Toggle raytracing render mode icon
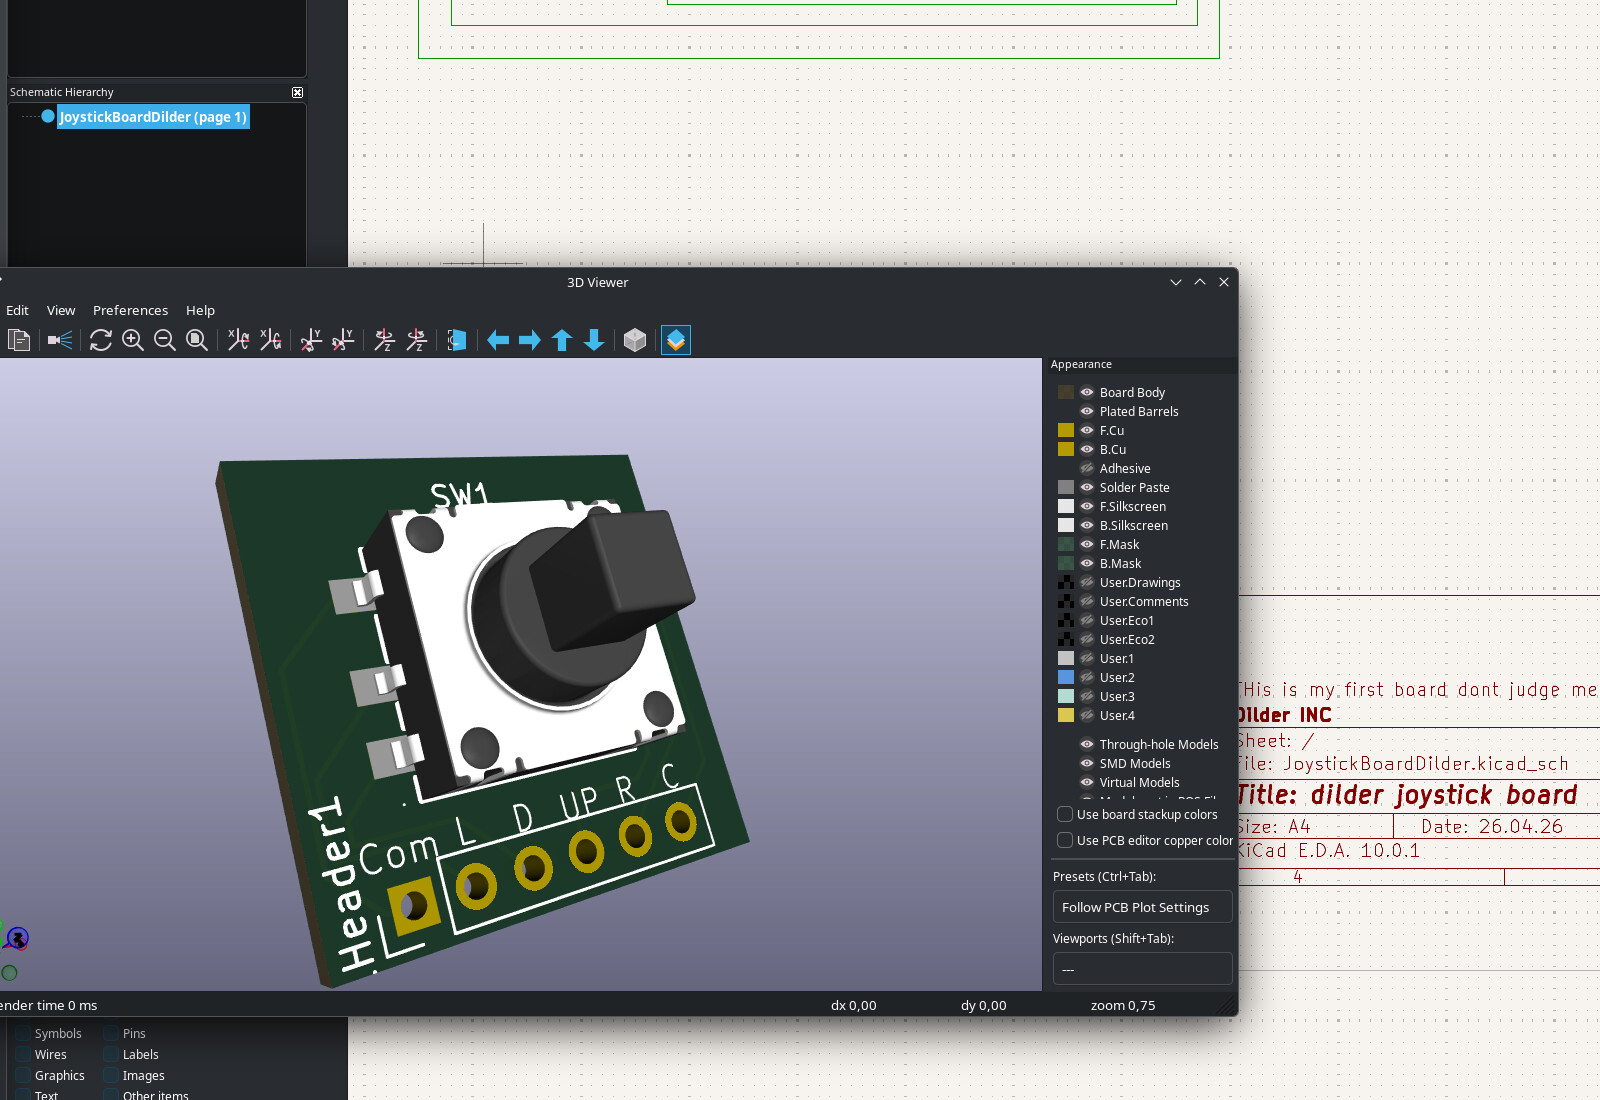Screen dimensions: 1600x1100 60,340
